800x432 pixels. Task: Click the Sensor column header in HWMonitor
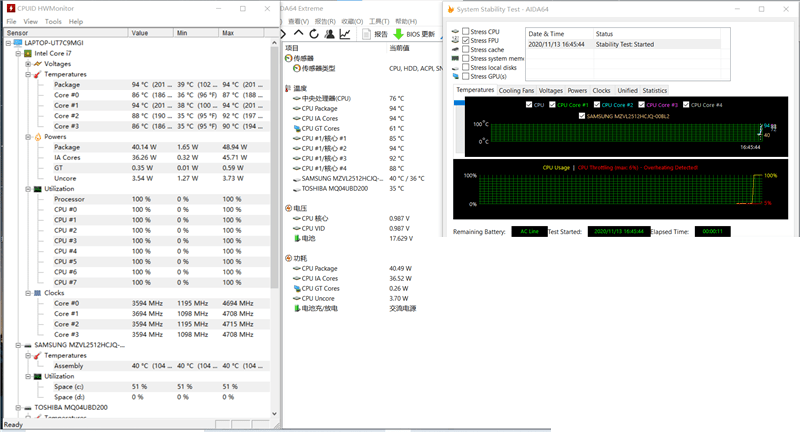point(66,33)
